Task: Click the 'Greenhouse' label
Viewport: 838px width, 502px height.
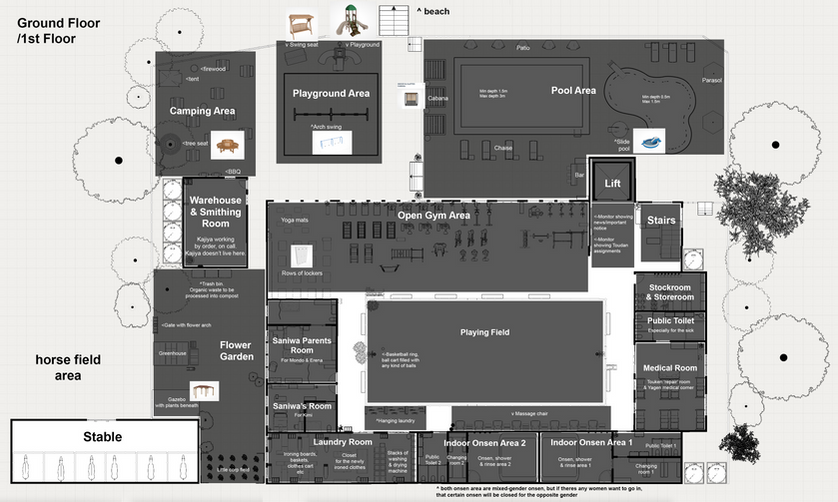Action: point(172,353)
